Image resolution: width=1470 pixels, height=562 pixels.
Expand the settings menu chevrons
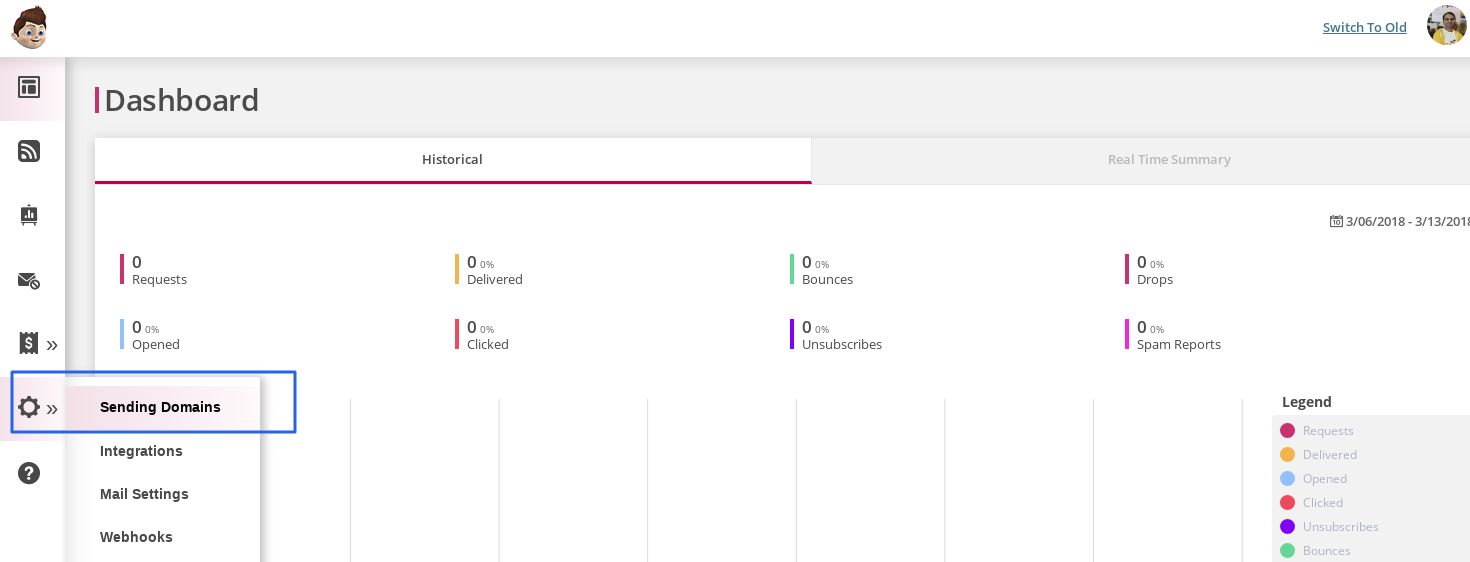(x=52, y=409)
